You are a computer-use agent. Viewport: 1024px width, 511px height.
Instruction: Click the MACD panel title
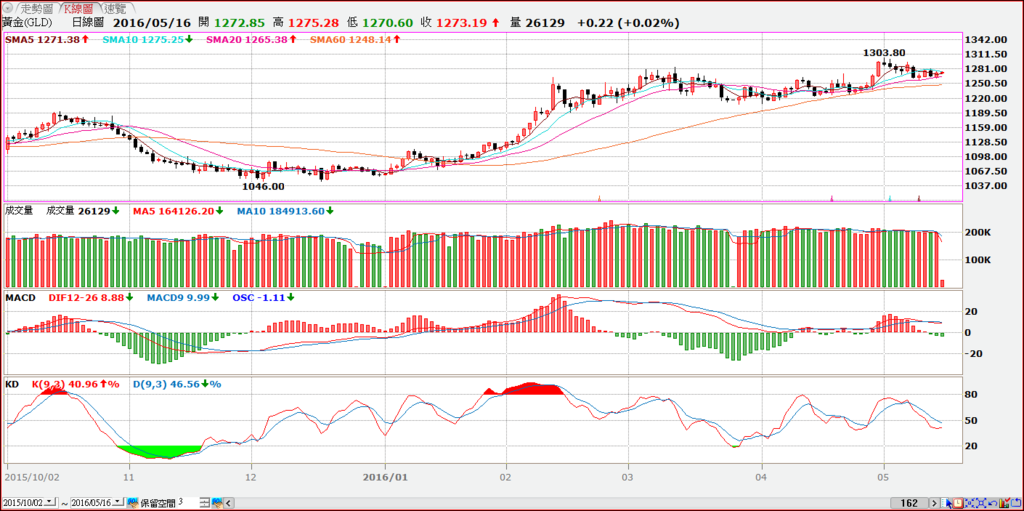point(20,297)
